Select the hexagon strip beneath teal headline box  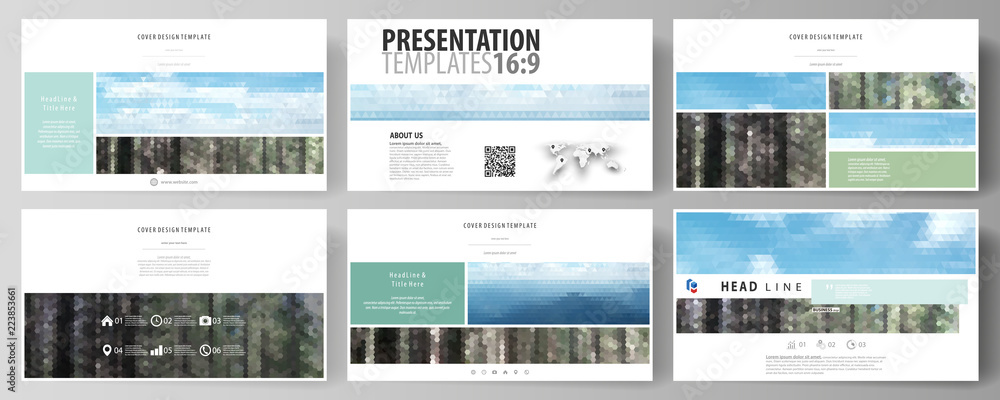[500, 346]
